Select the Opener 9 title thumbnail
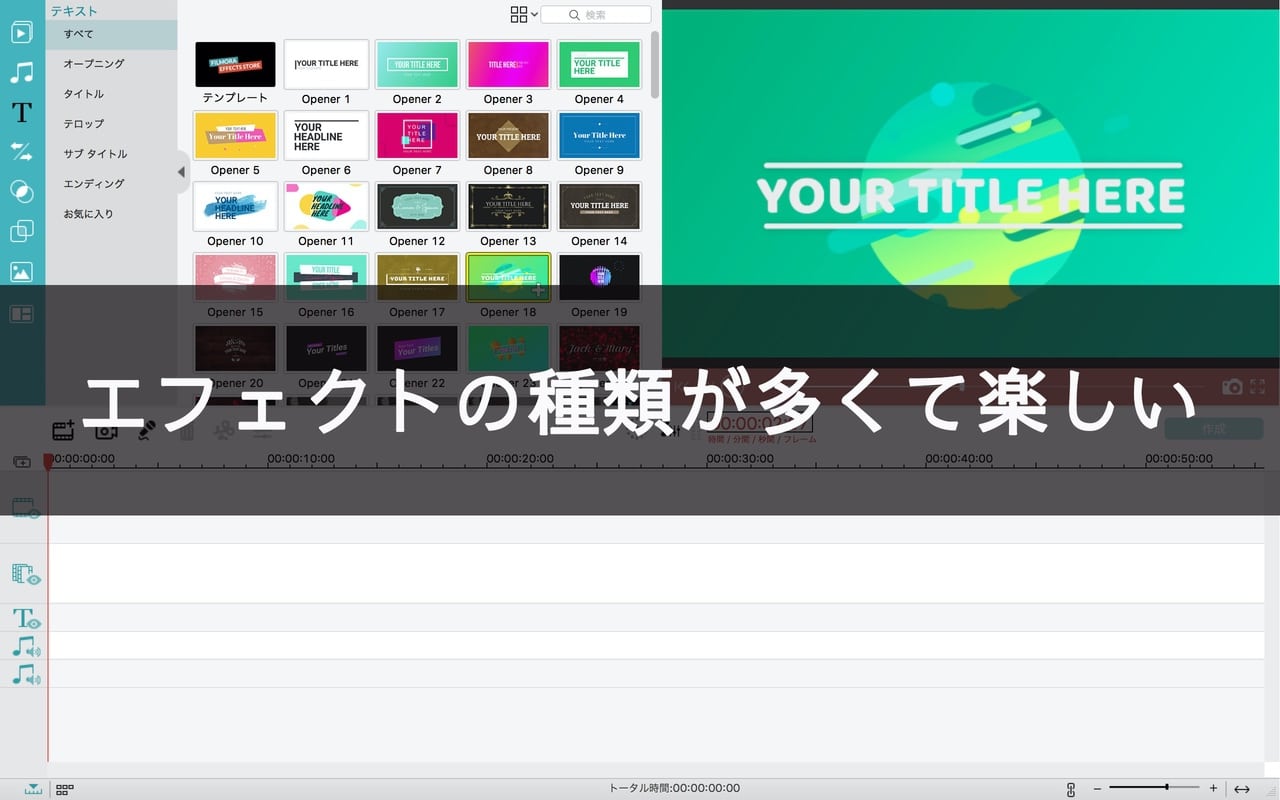Screen dimensions: 1280x800 click(599, 135)
